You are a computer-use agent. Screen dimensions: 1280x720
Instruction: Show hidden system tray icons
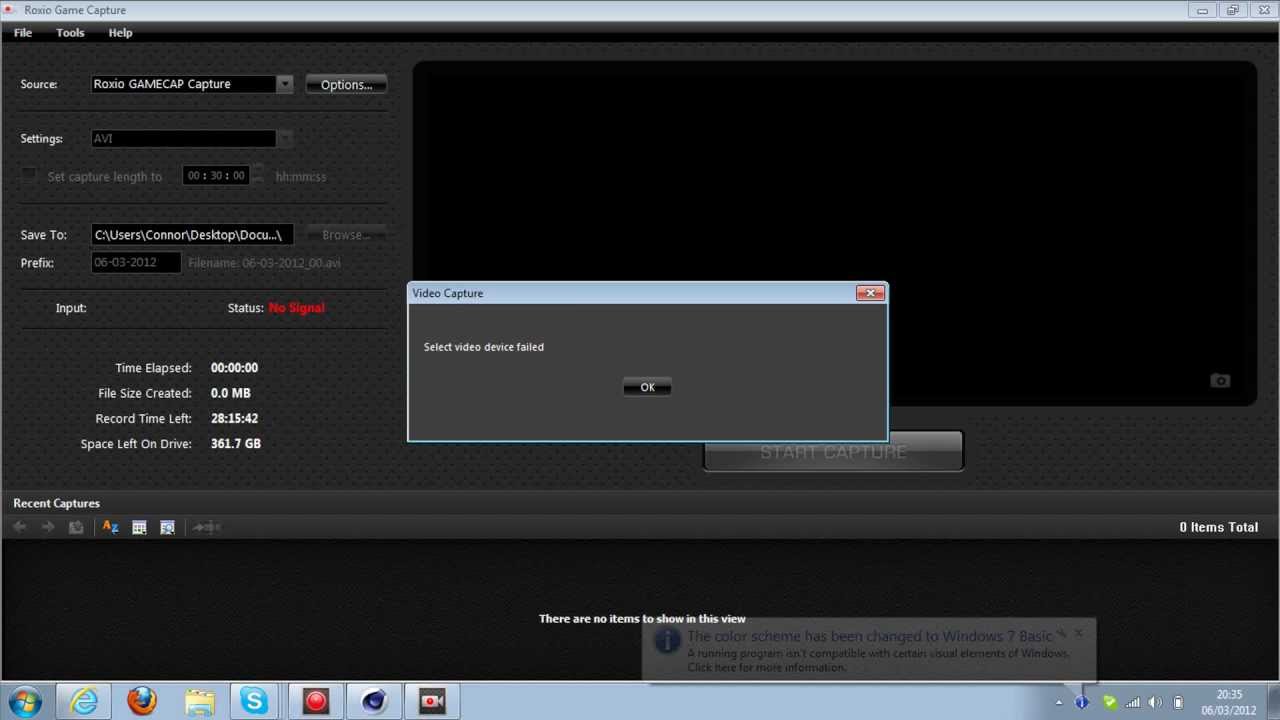point(1059,702)
